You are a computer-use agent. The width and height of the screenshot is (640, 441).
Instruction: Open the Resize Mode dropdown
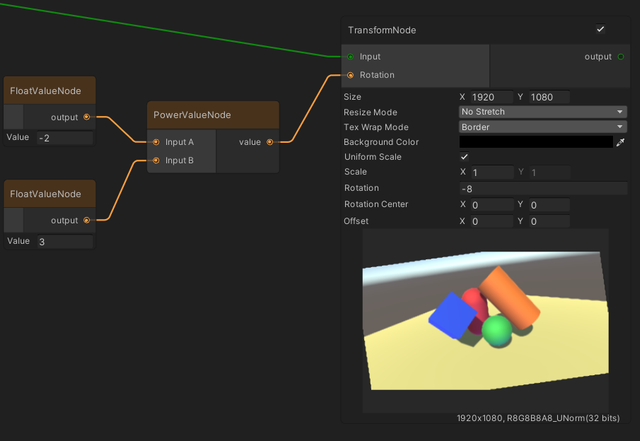543,112
